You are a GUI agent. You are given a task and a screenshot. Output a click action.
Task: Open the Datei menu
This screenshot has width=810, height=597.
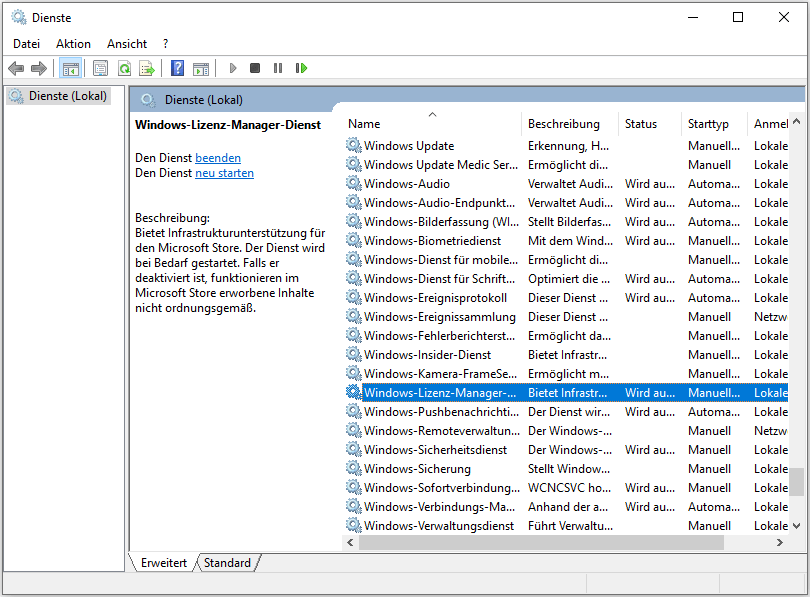pyautogui.click(x=25, y=43)
